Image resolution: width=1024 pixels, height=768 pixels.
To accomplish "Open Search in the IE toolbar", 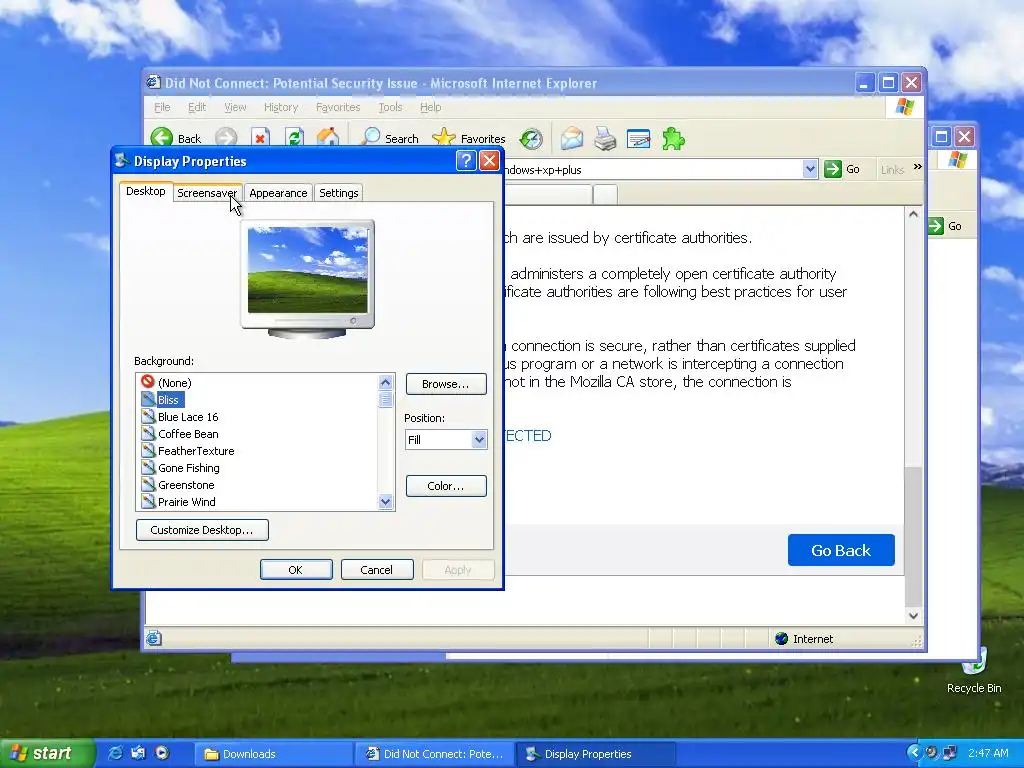I will click(390, 138).
